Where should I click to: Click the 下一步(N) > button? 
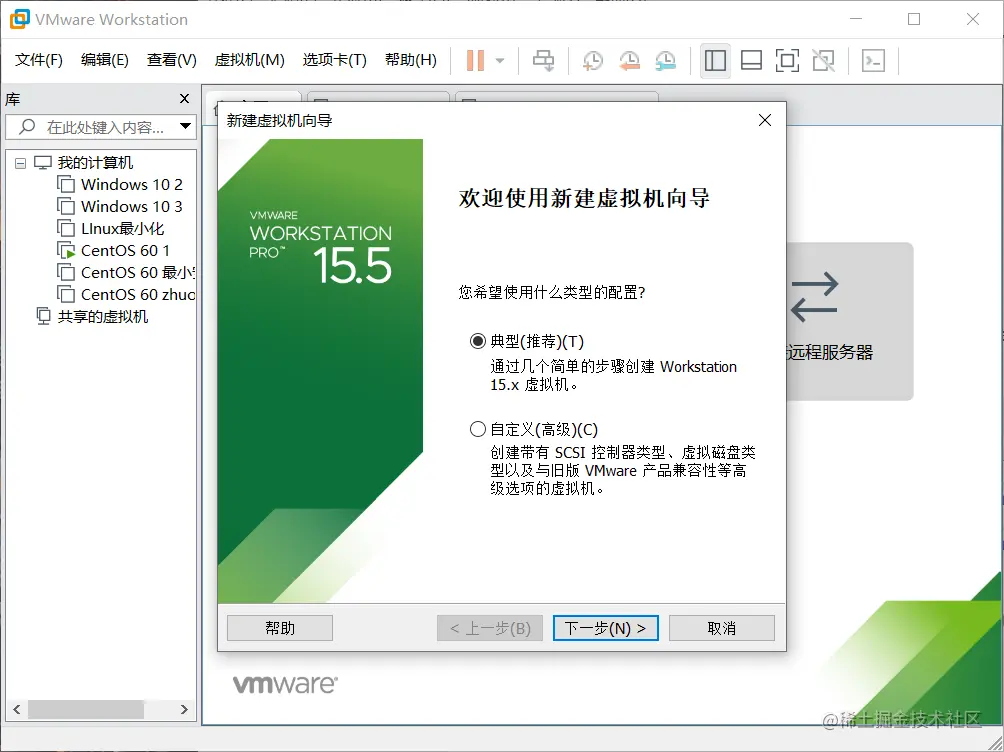click(x=605, y=628)
